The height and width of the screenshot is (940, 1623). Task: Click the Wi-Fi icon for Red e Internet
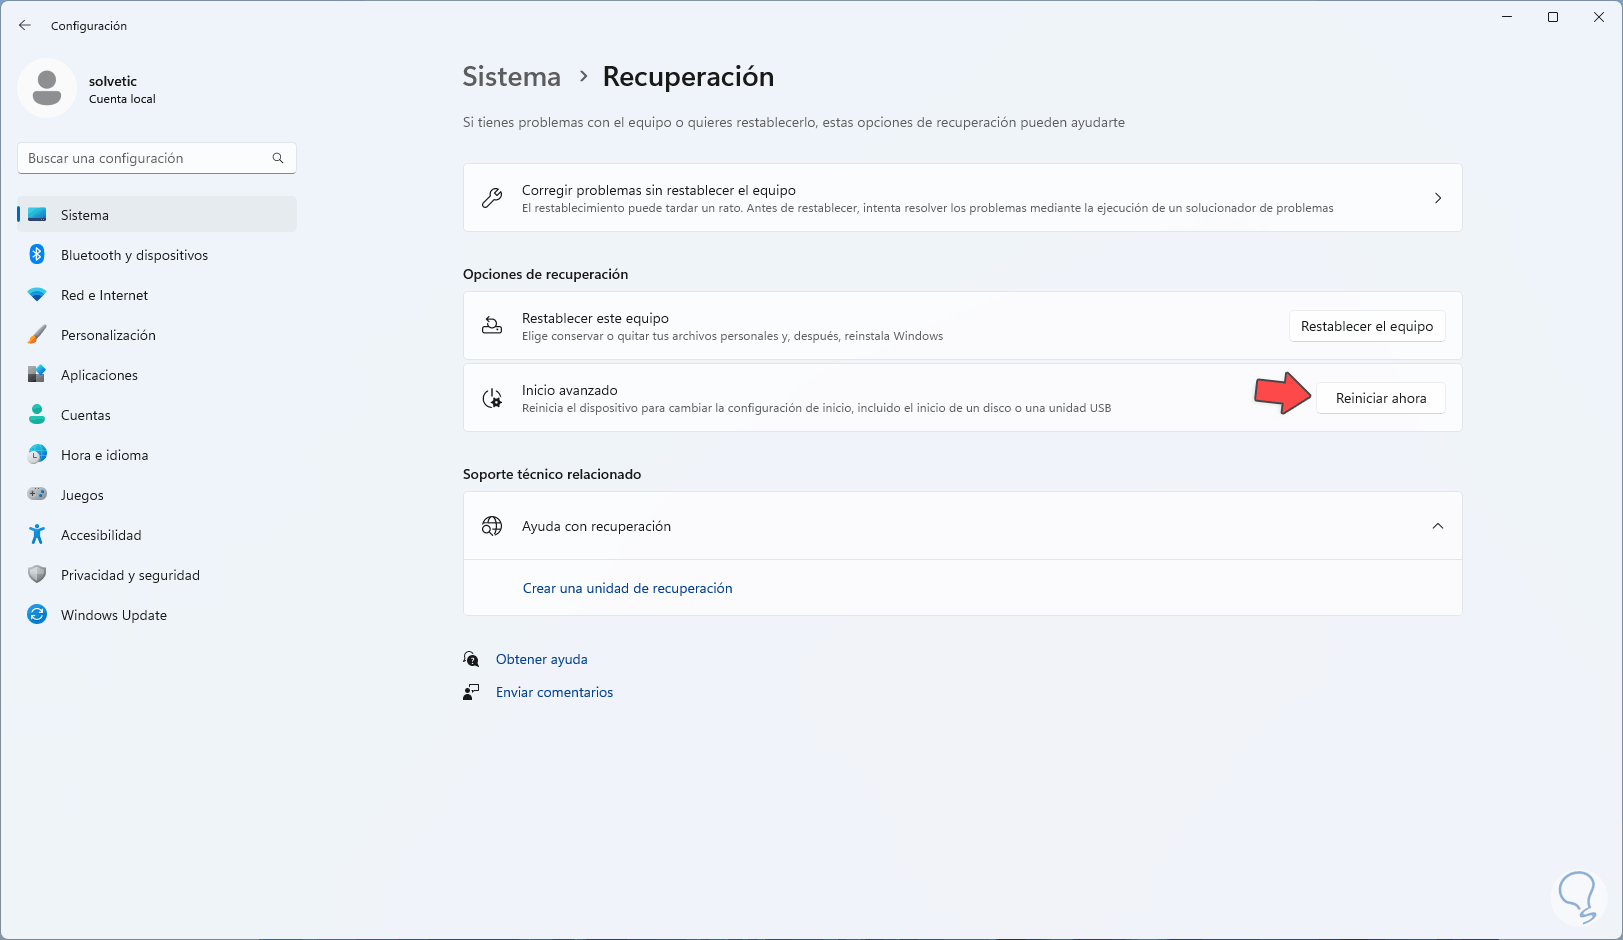[x=37, y=295]
